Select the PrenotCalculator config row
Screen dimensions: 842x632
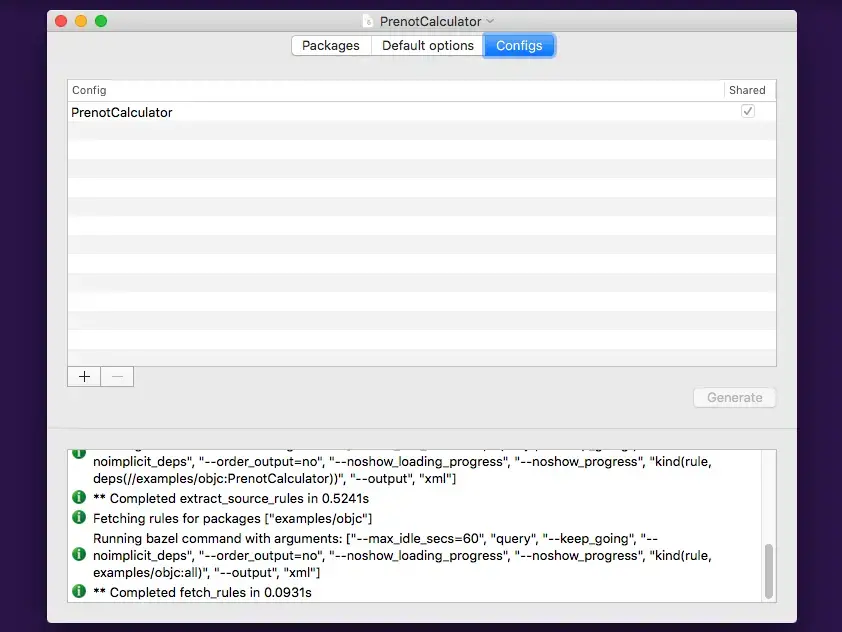[422, 112]
